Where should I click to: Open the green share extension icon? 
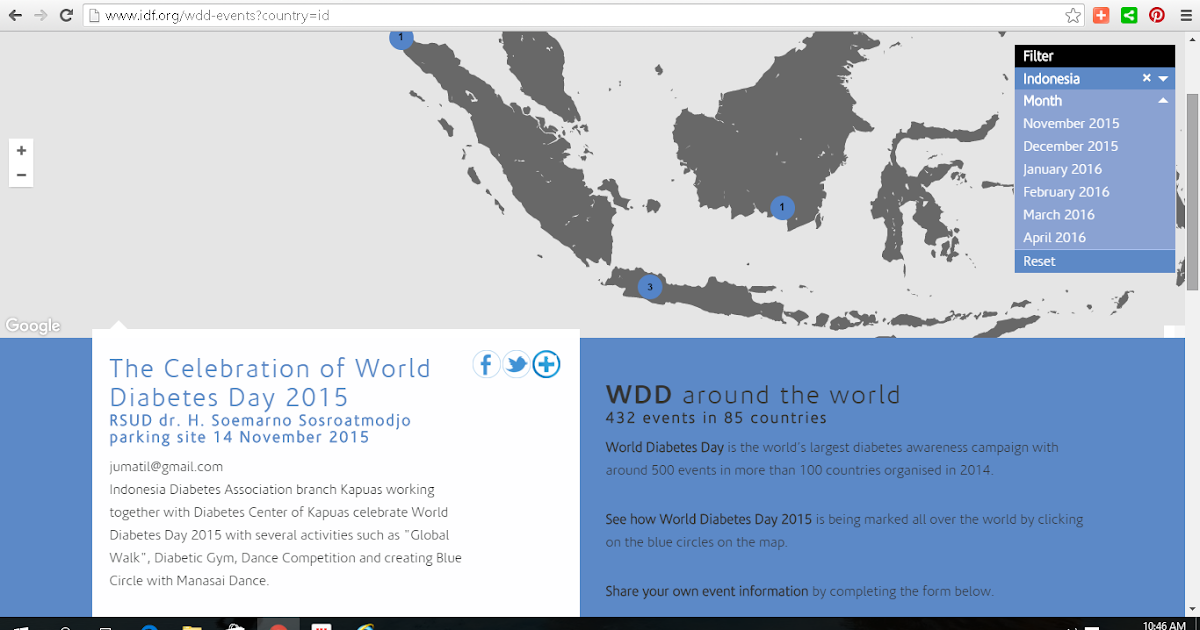1129,15
